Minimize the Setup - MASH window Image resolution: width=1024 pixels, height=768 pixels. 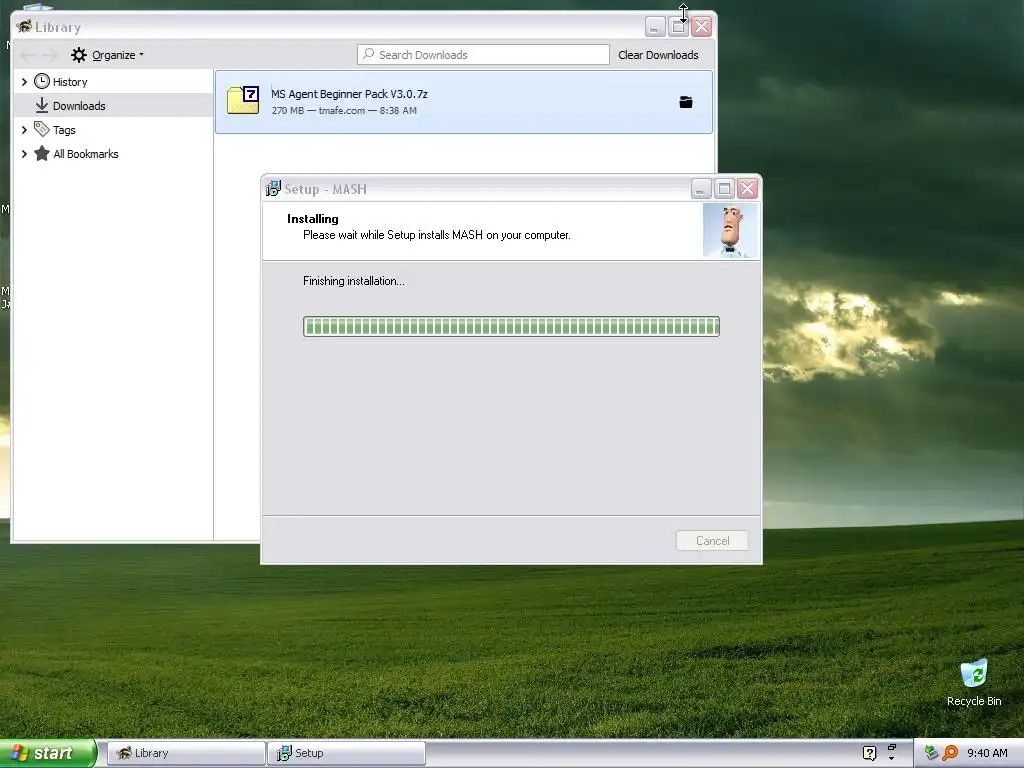click(x=701, y=189)
